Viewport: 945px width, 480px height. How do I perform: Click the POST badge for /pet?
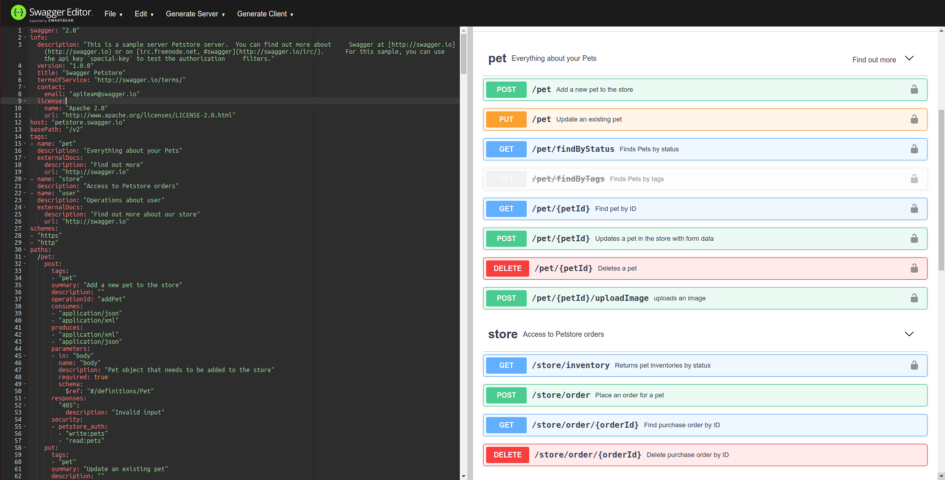pos(506,89)
